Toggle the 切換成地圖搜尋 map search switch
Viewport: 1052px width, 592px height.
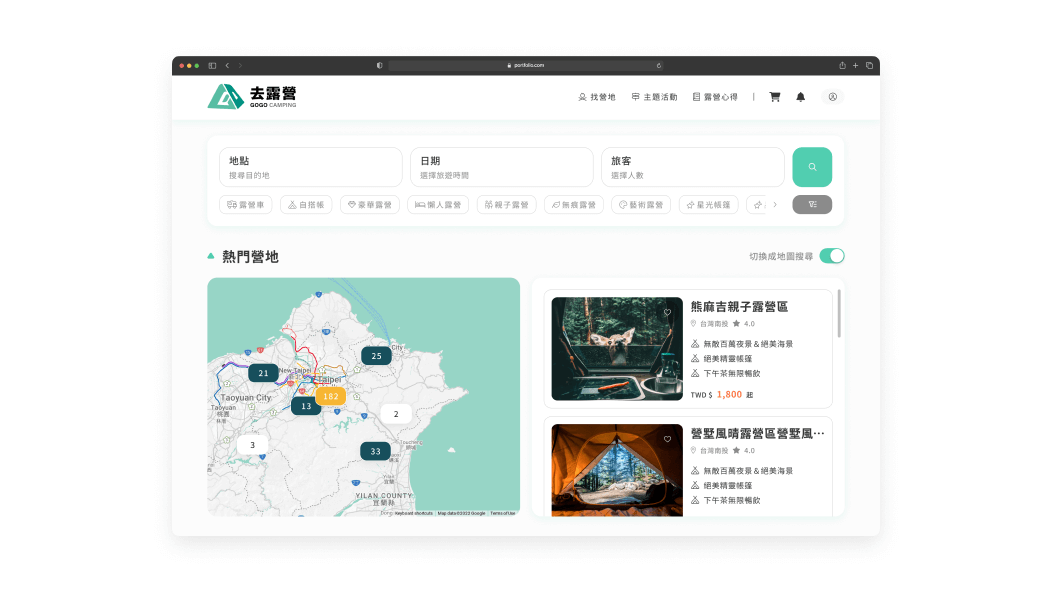(x=831, y=256)
